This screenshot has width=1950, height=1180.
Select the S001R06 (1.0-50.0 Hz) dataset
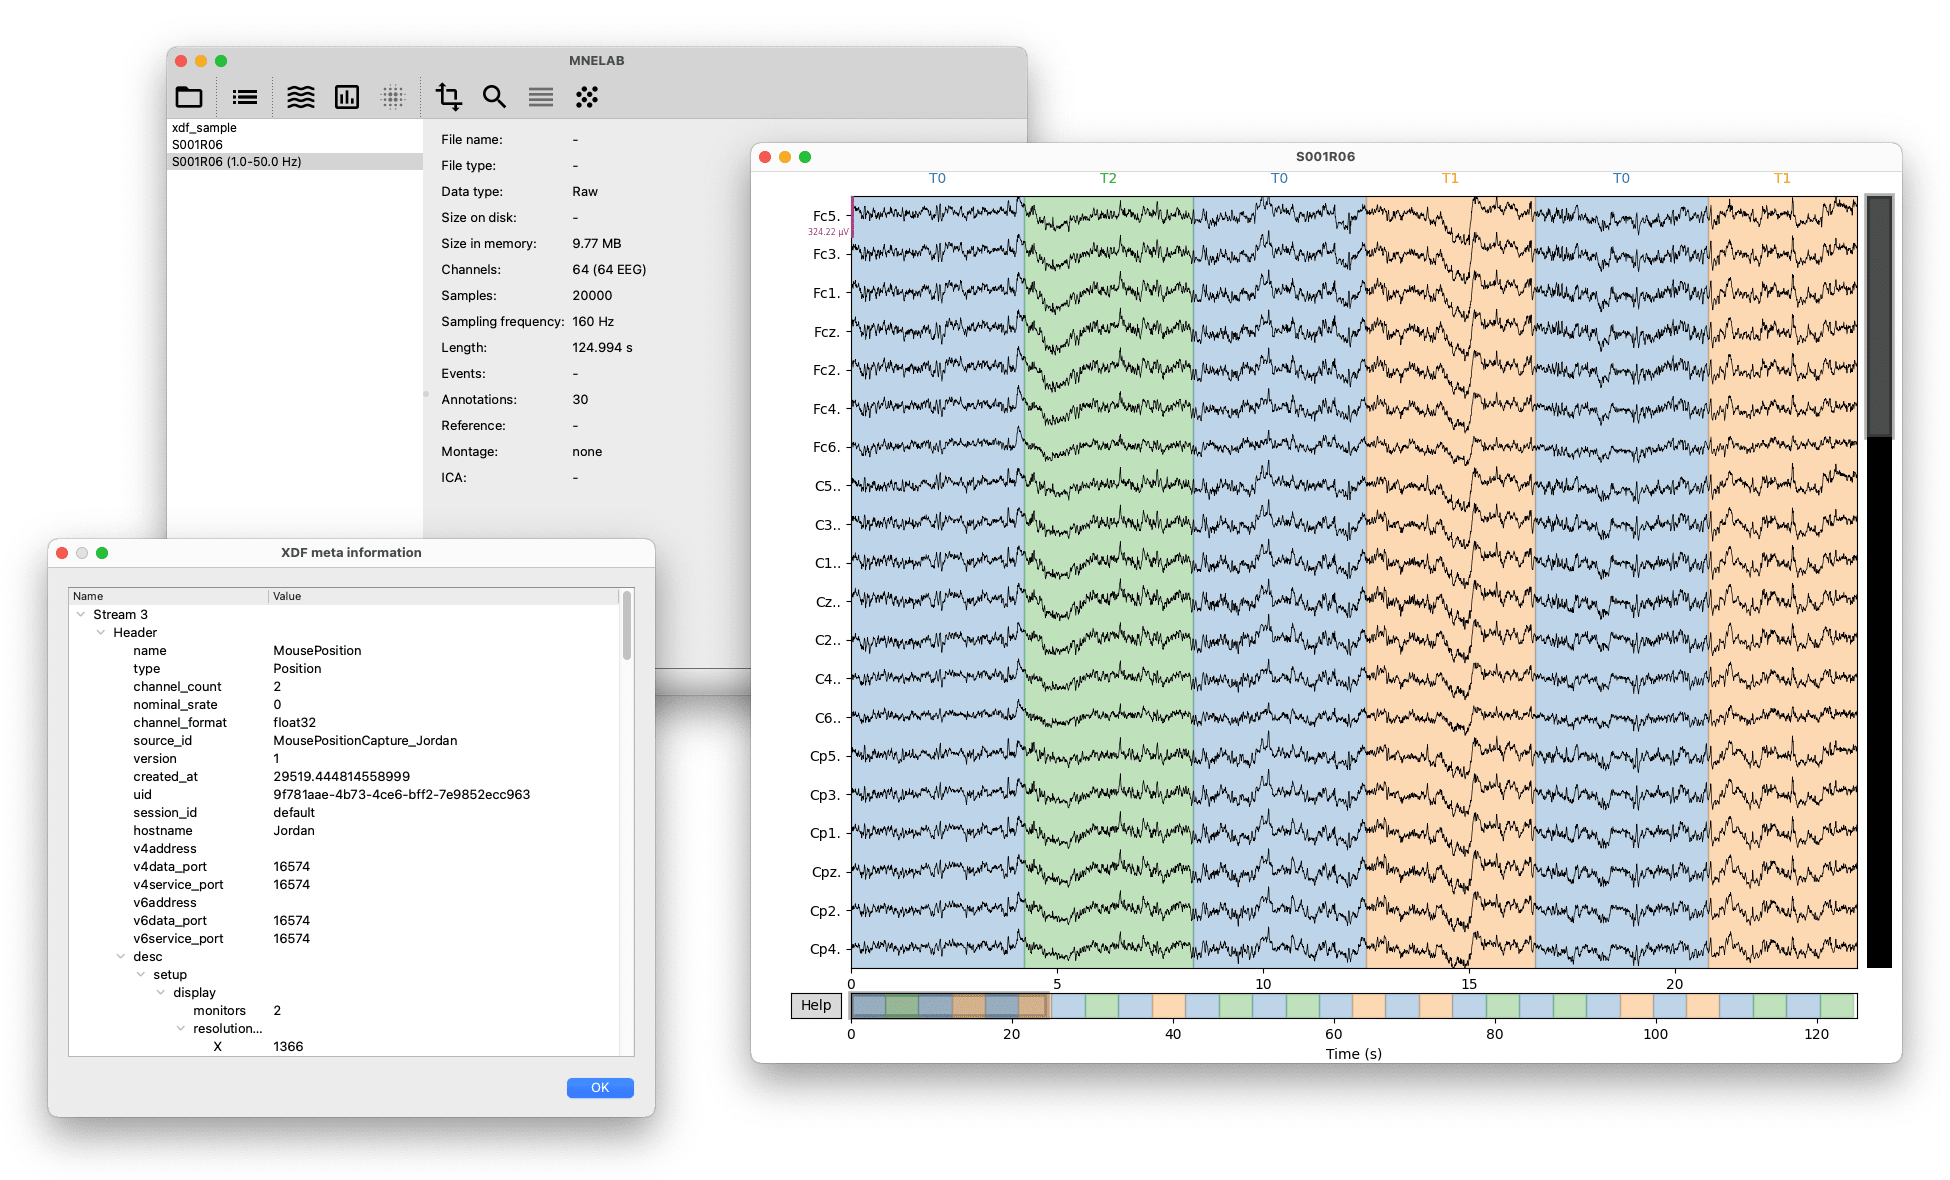point(237,162)
